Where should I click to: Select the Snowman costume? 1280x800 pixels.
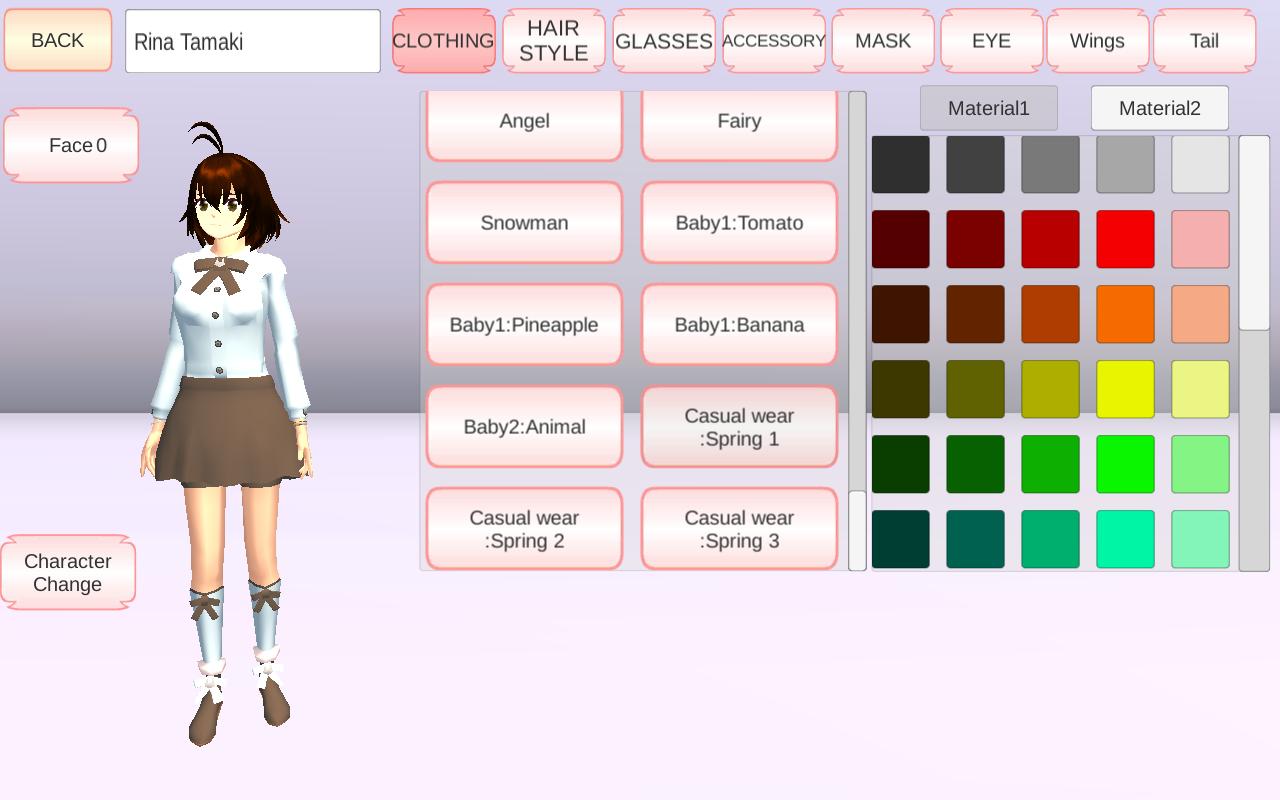click(524, 223)
